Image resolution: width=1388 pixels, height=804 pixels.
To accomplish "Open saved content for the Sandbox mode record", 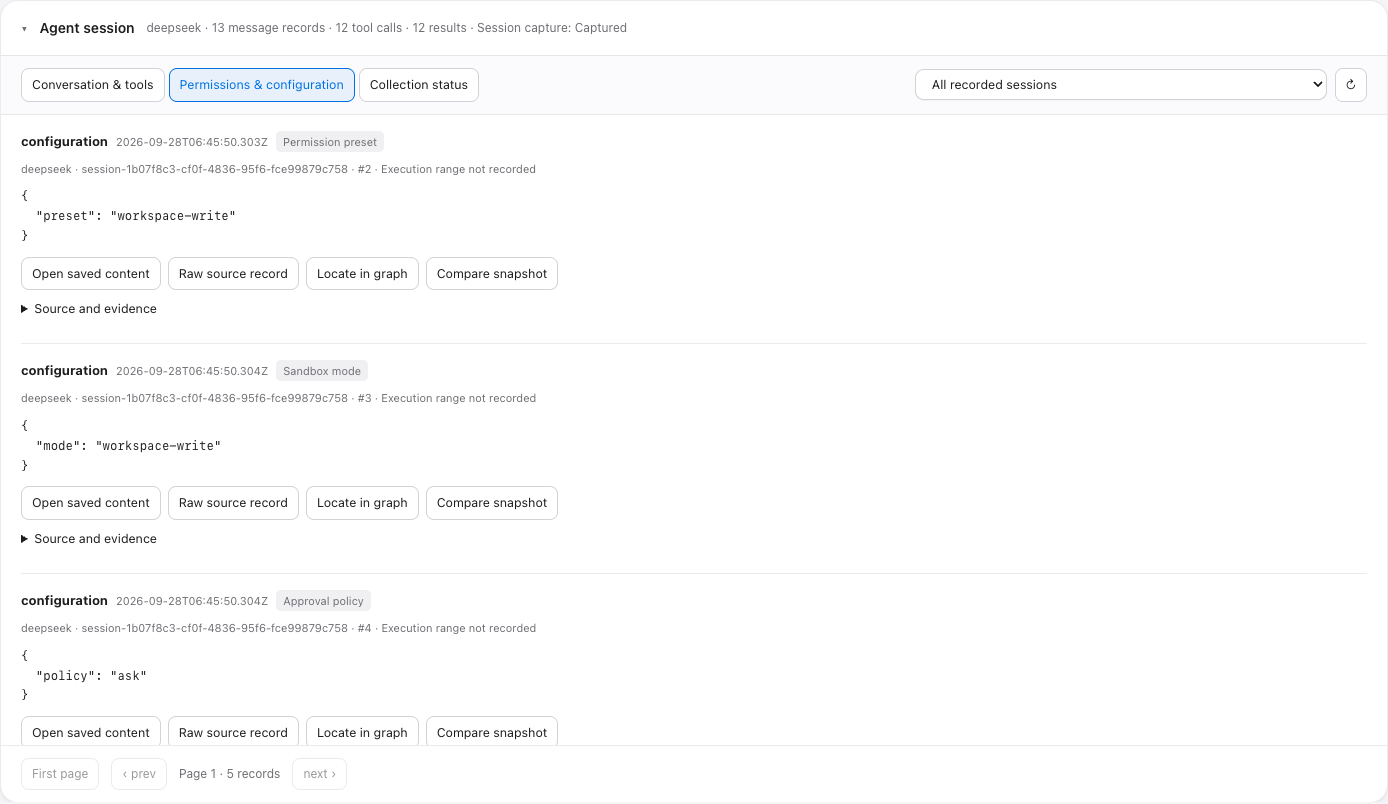I will click(91, 503).
